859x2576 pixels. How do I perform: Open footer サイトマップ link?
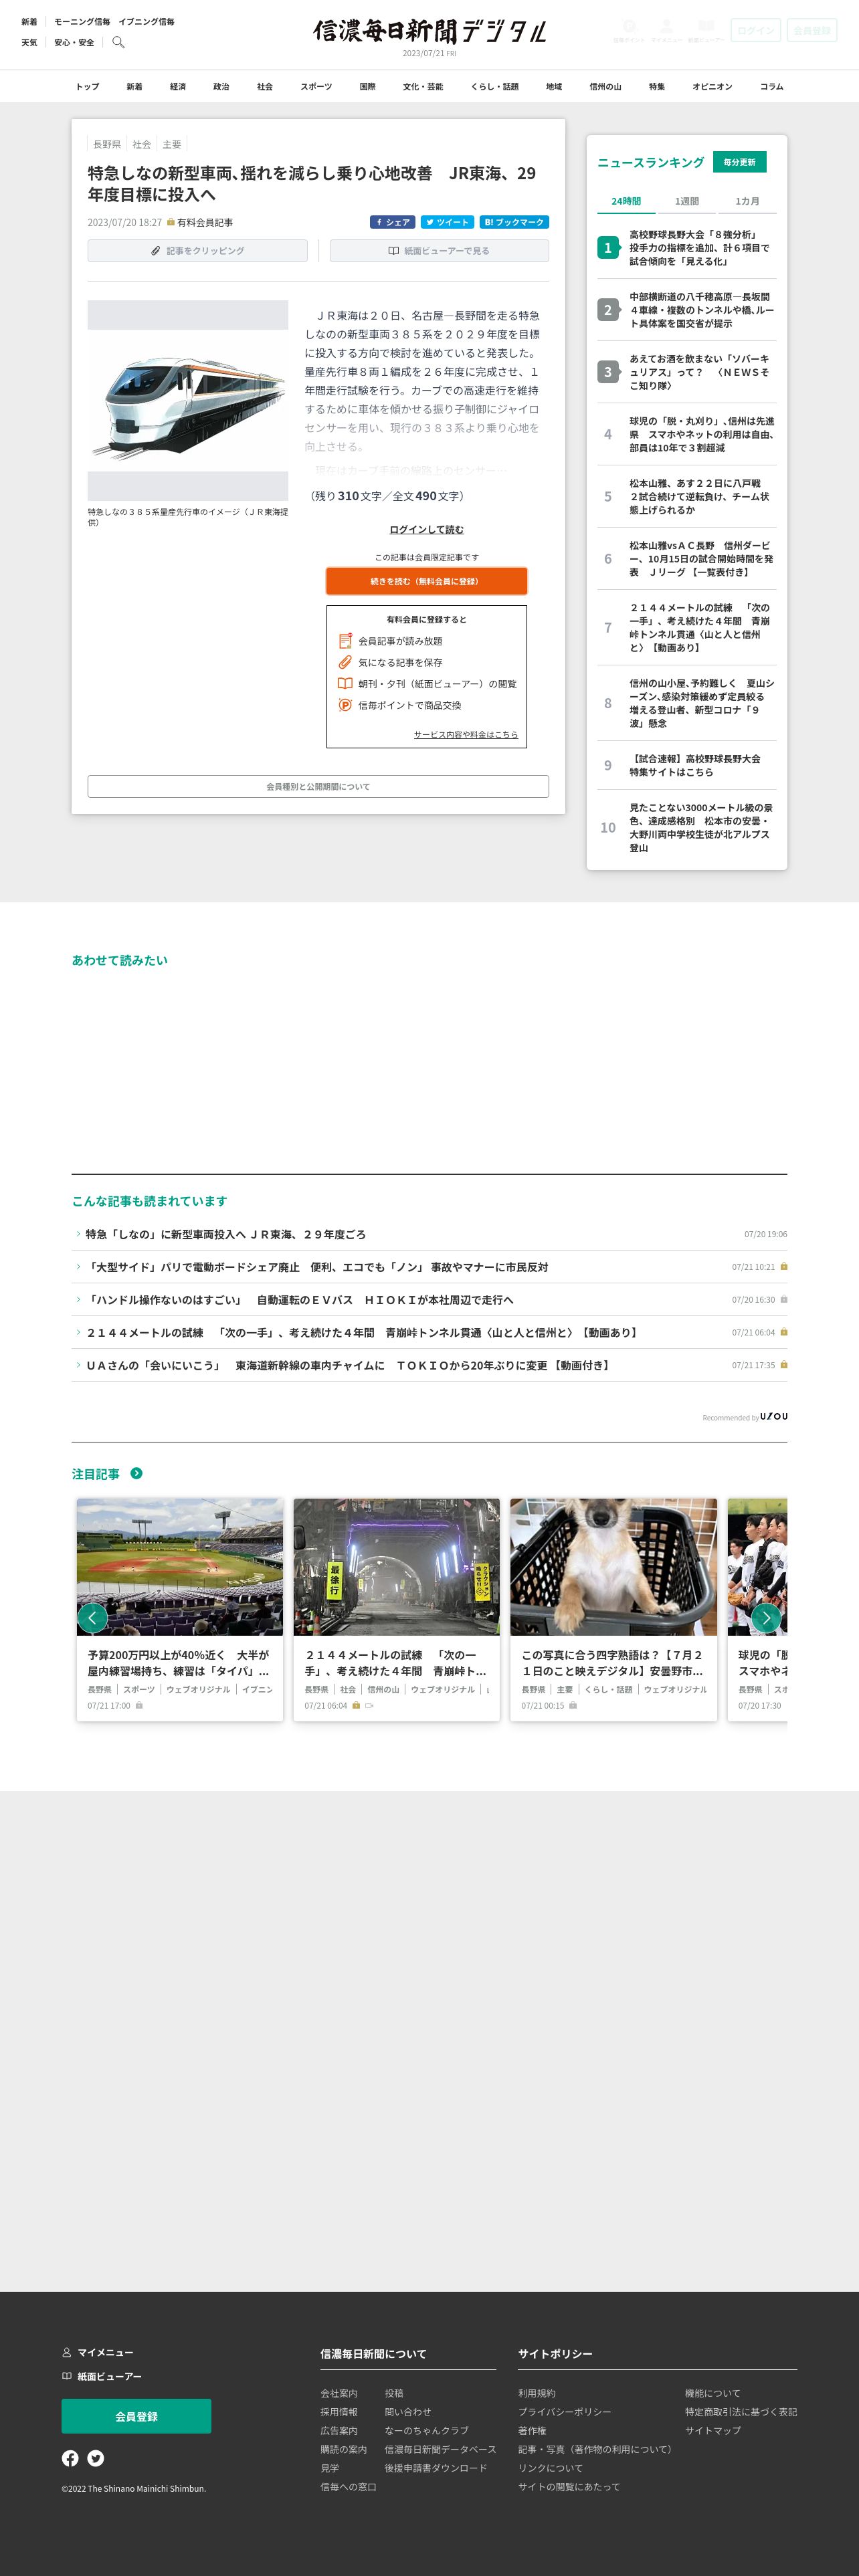coord(713,2430)
